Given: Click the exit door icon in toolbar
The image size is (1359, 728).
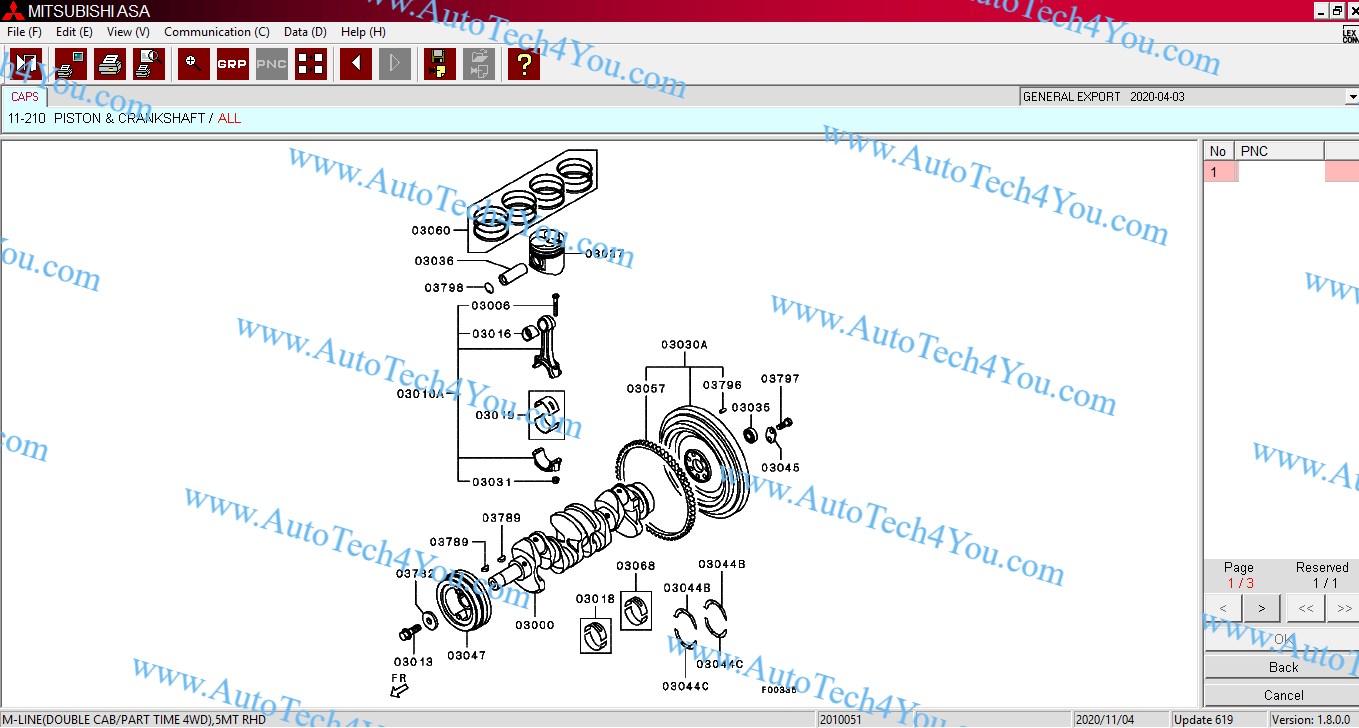Looking at the screenshot, I should [26, 64].
